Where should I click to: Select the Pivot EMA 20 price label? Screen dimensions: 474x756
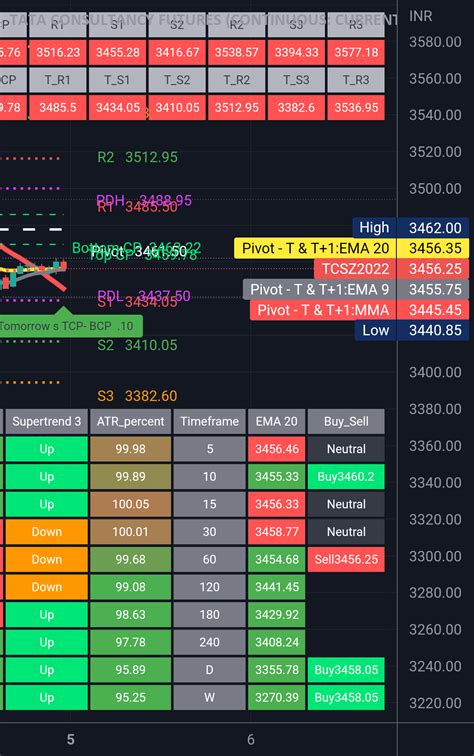pyautogui.click(x=352, y=248)
